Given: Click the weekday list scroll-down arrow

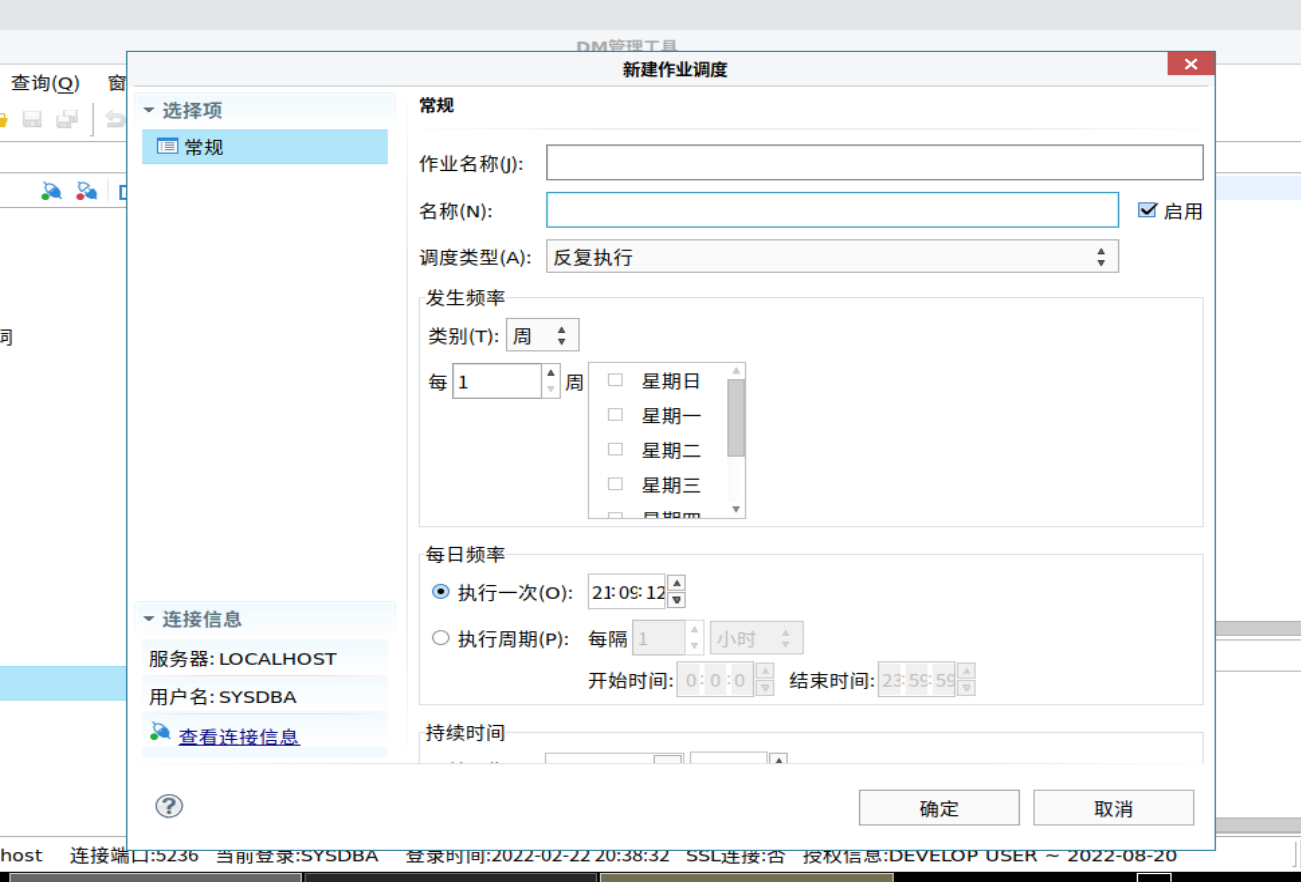Looking at the screenshot, I should point(736,509).
